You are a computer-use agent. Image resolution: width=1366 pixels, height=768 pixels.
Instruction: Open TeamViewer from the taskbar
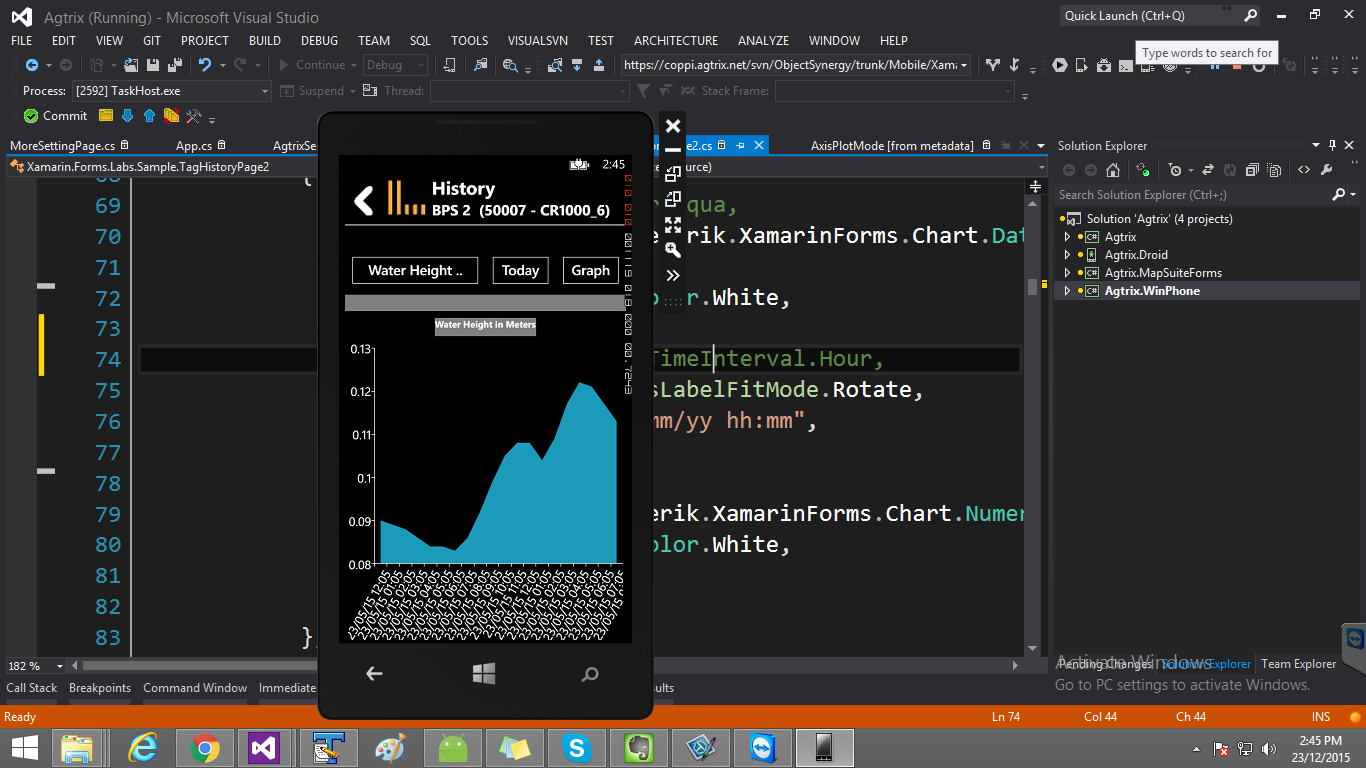coord(762,748)
